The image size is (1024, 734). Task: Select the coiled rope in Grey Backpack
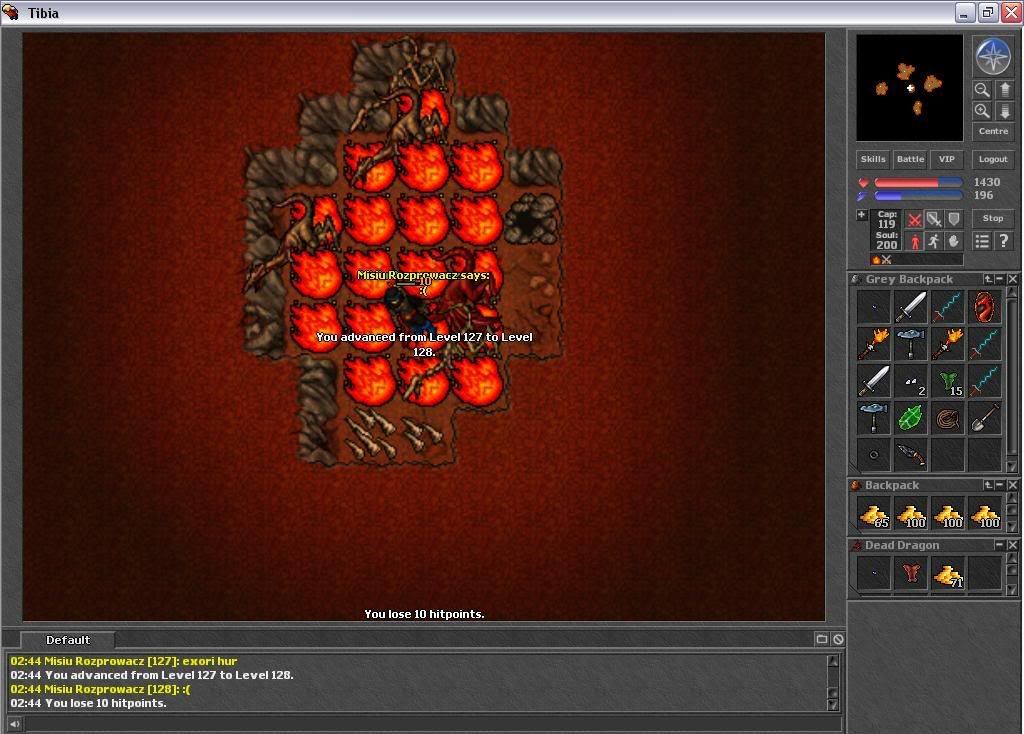click(x=948, y=418)
